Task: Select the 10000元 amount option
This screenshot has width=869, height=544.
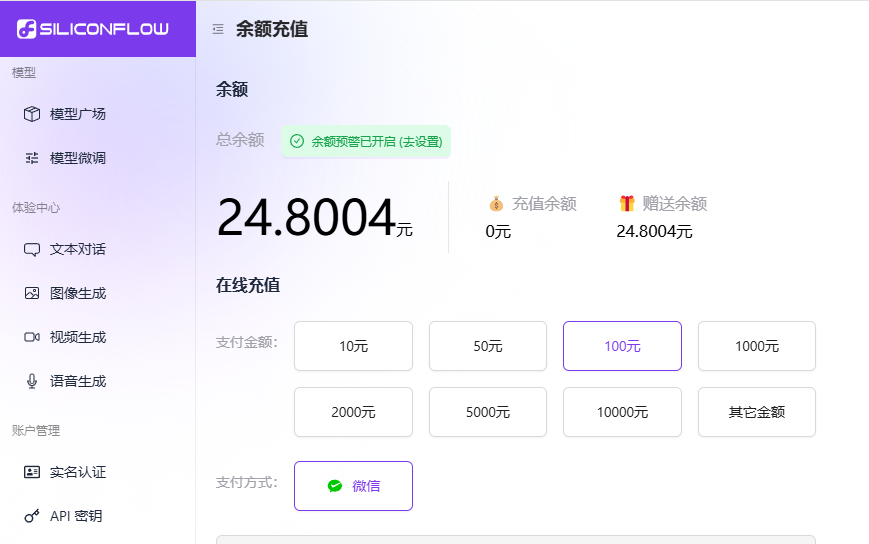Action: 622,412
